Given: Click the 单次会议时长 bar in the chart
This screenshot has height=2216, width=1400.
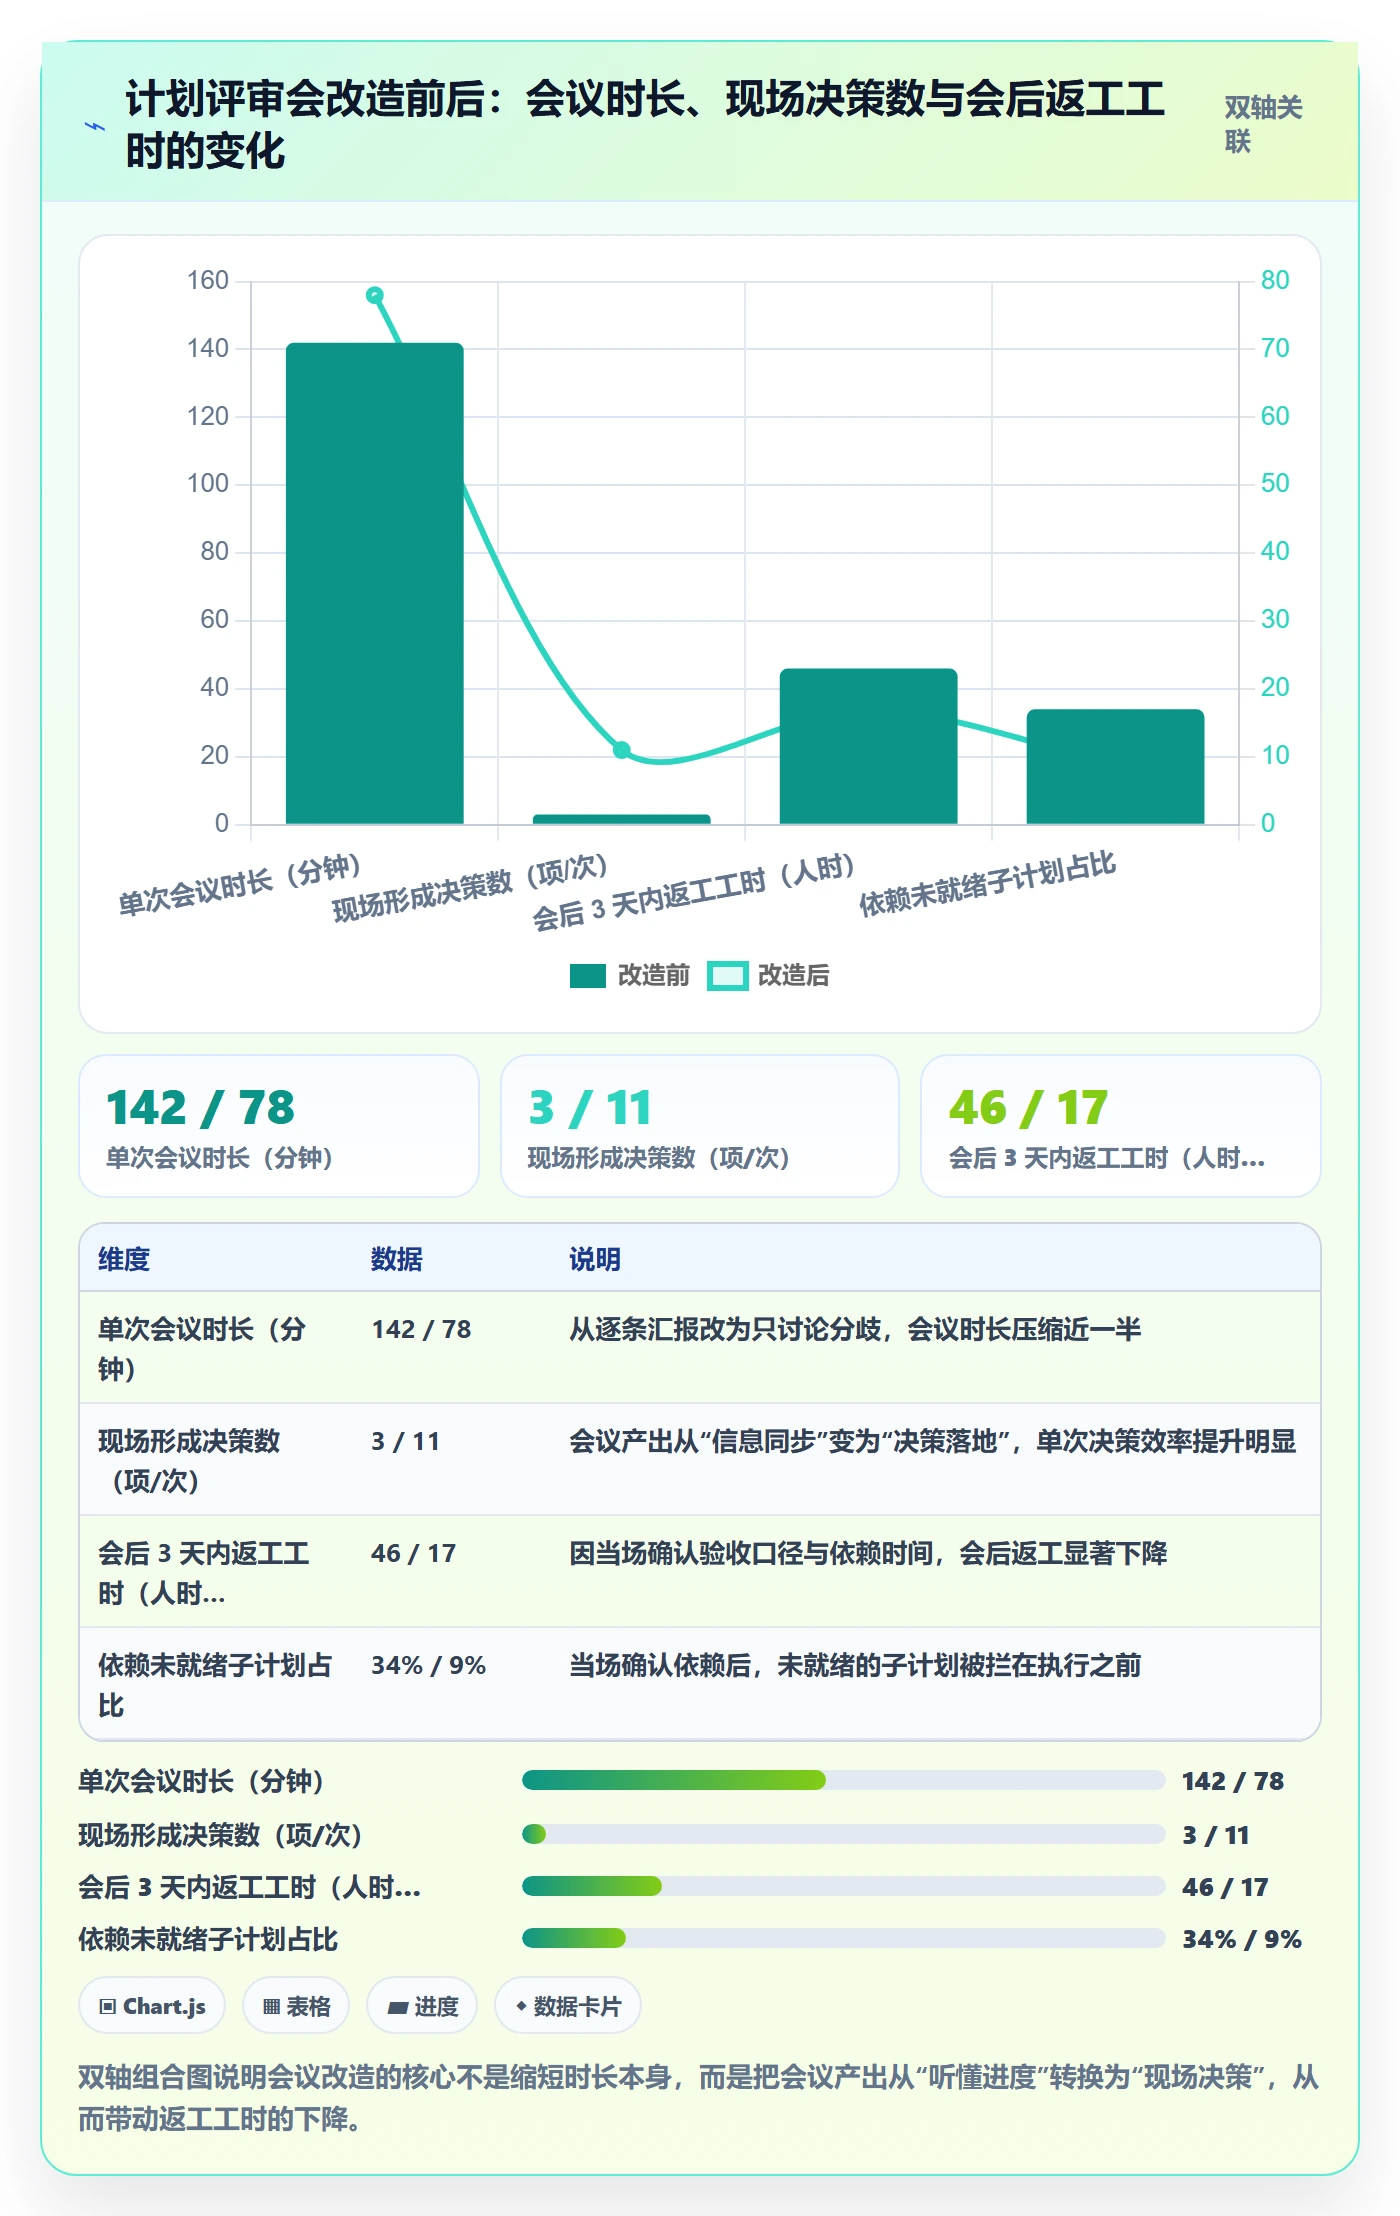Looking at the screenshot, I should pos(375,583).
